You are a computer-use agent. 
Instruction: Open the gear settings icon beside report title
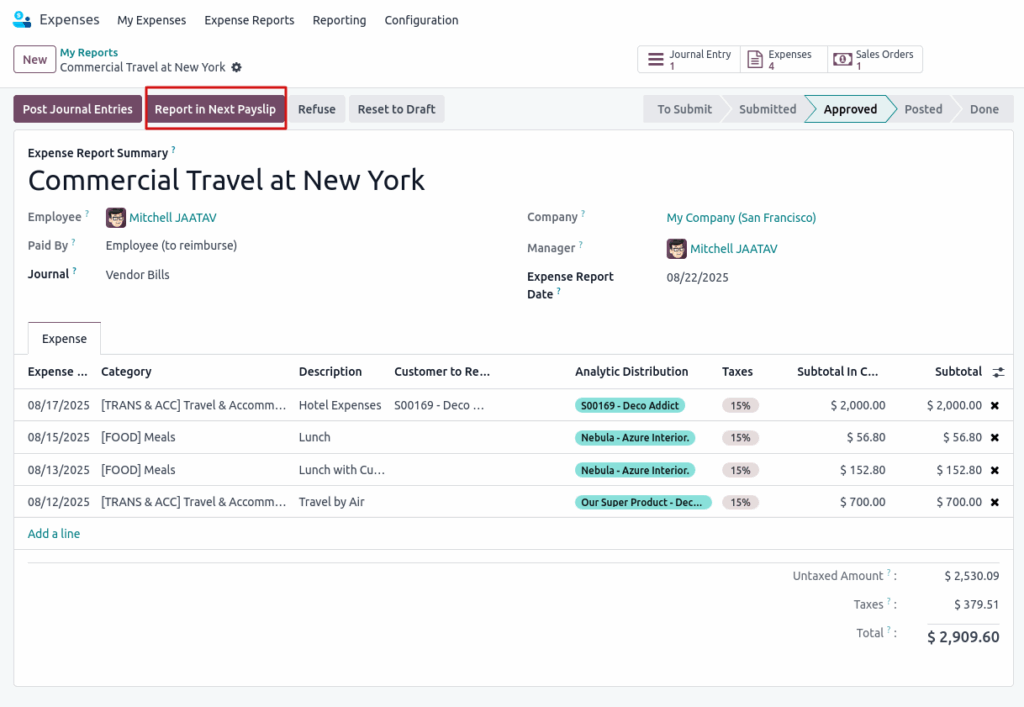pyautogui.click(x=237, y=67)
